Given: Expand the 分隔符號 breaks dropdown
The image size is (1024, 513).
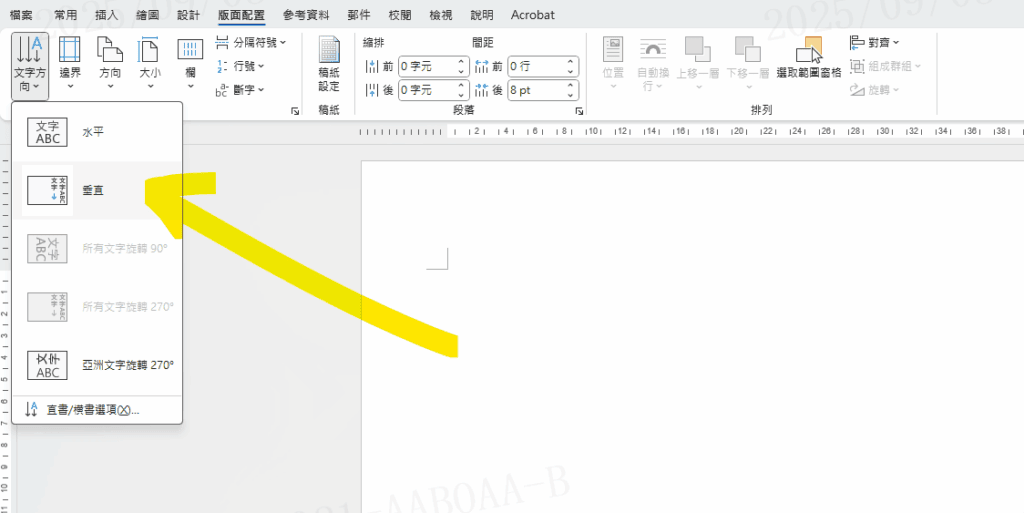Looking at the screenshot, I should (x=251, y=43).
